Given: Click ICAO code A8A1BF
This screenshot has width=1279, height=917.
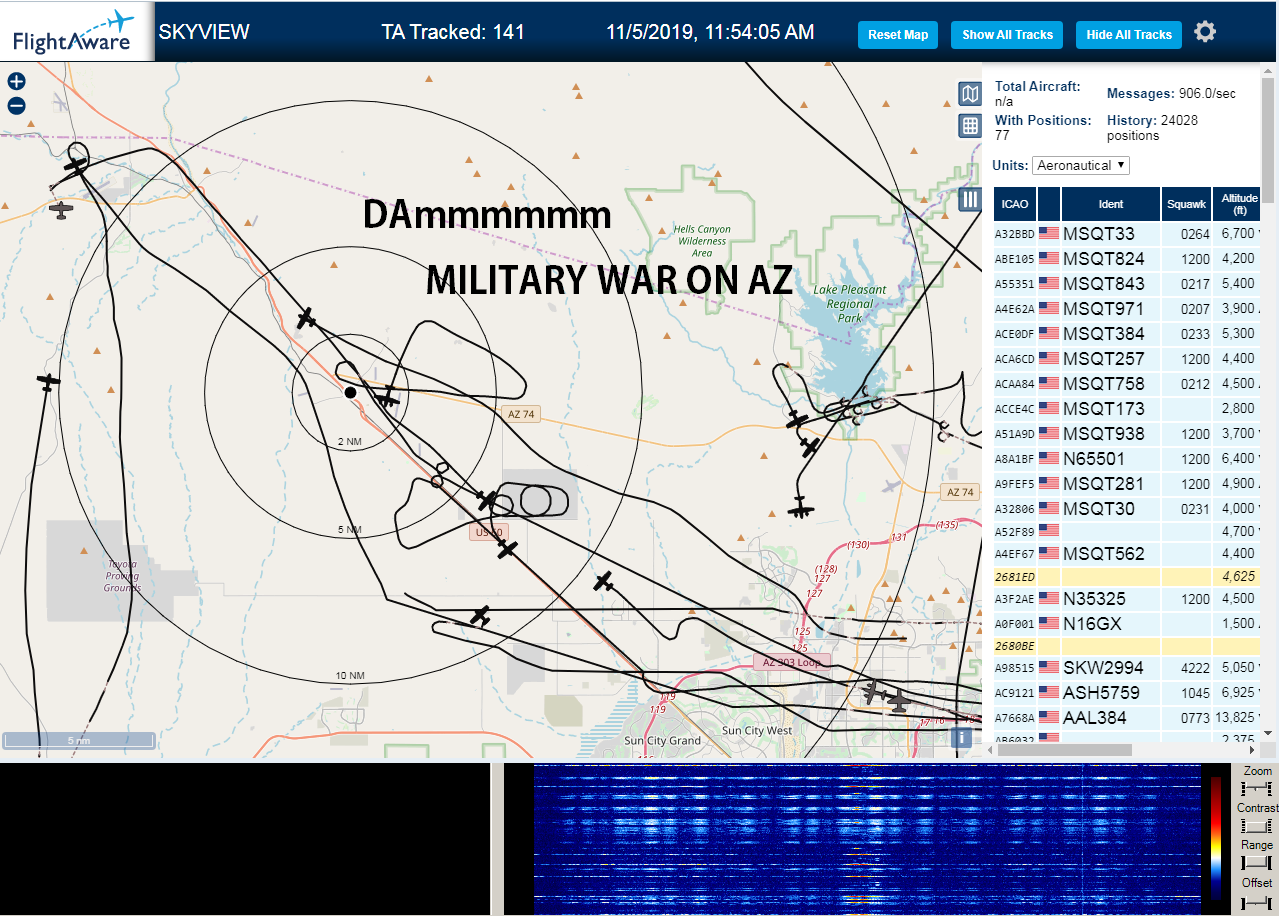Looking at the screenshot, I should [1014, 459].
